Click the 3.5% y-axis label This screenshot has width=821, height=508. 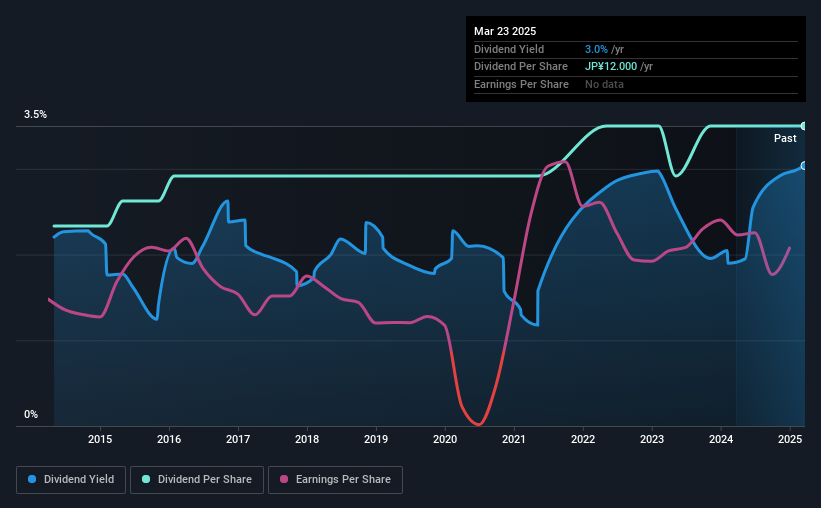(35, 114)
